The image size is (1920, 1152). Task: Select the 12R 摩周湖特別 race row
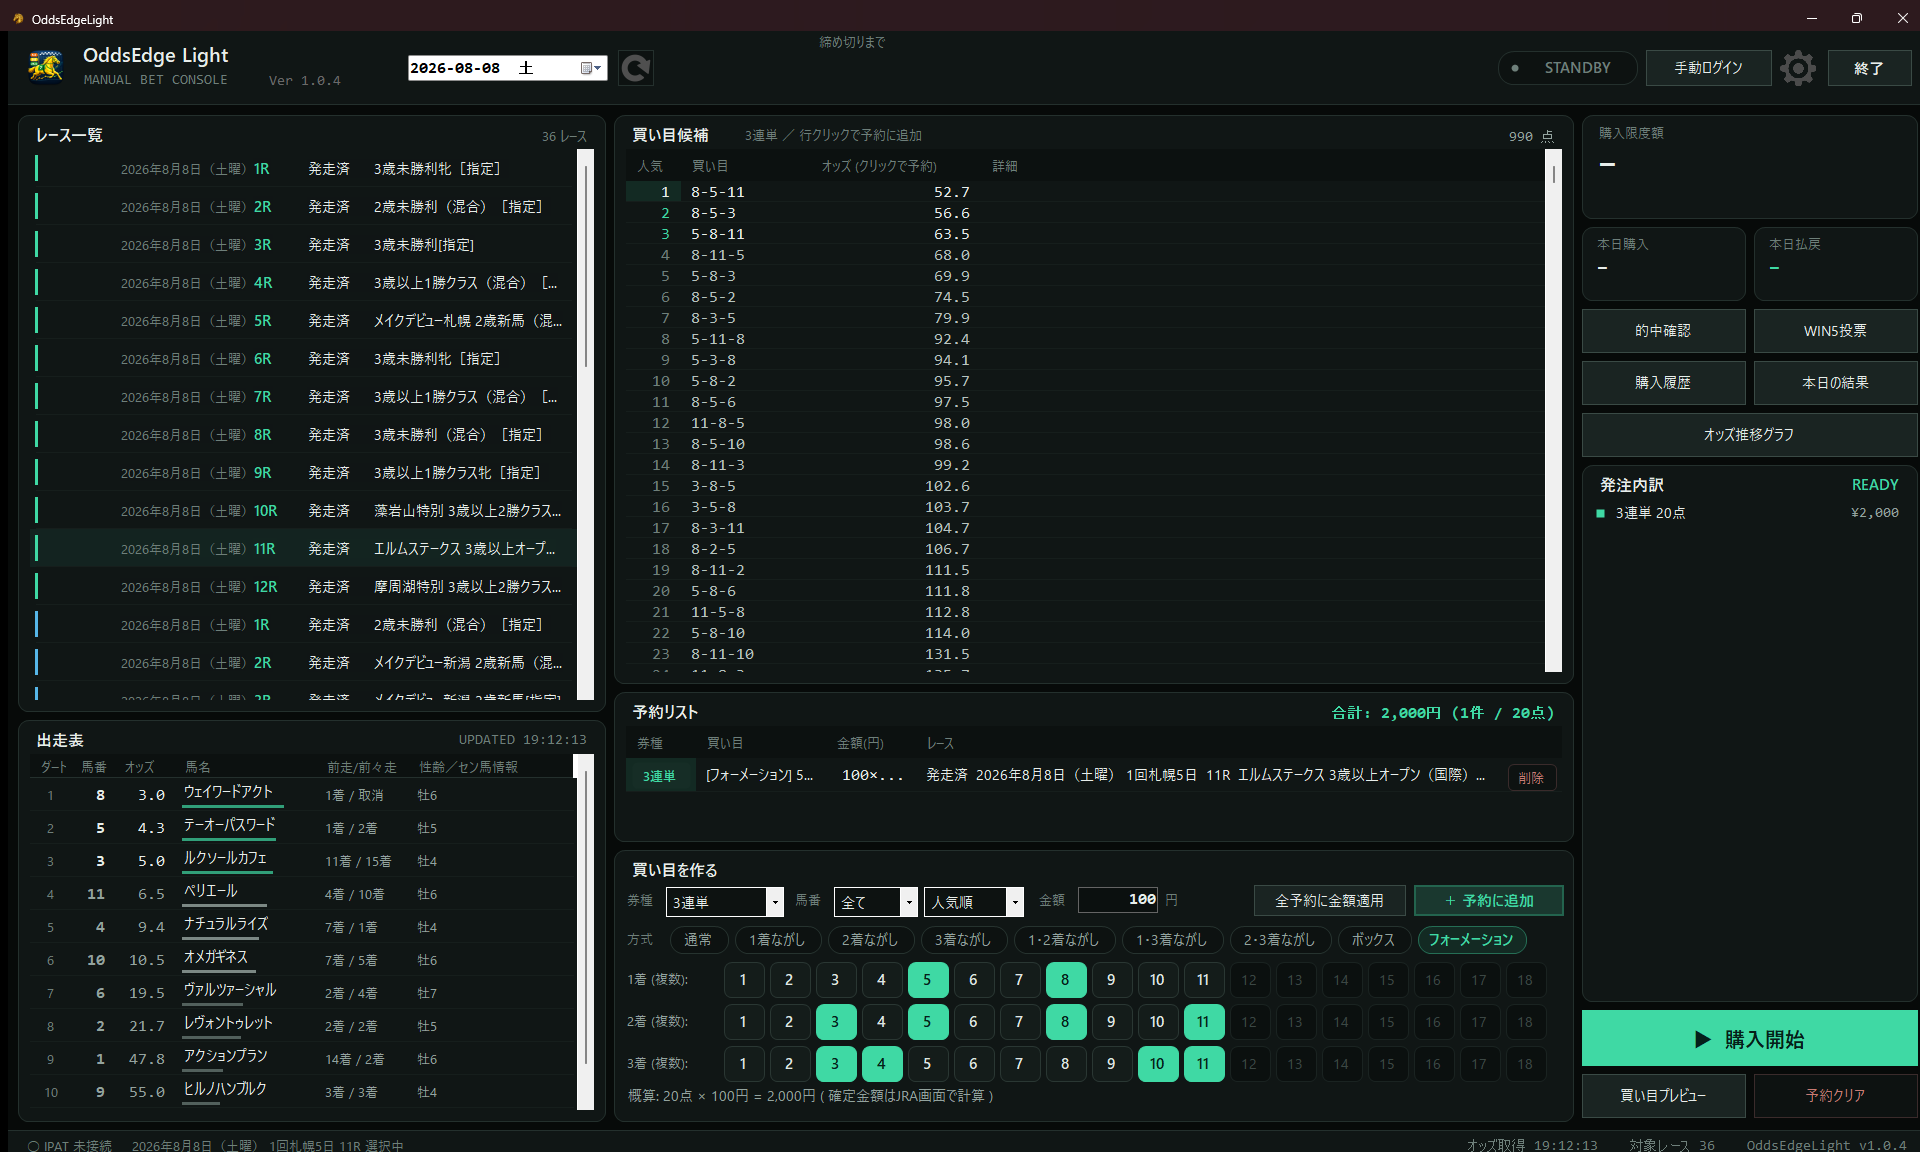point(305,587)
